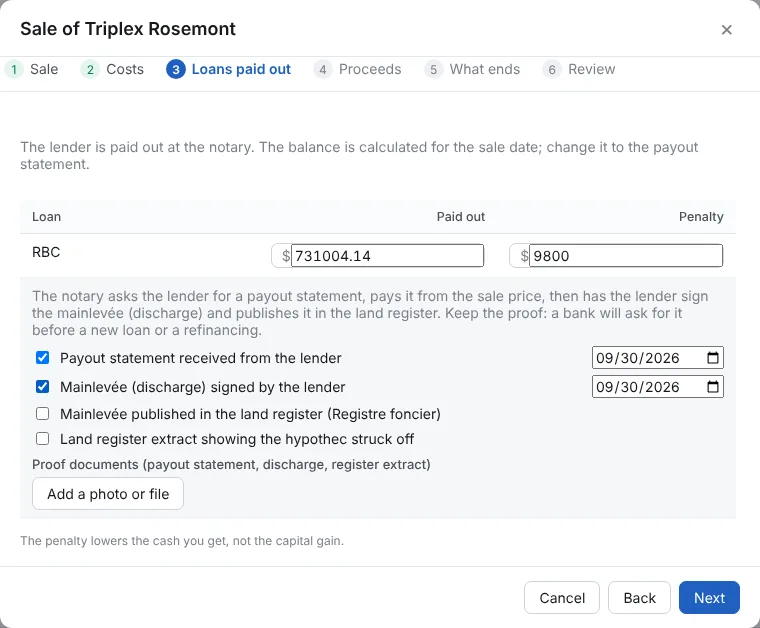This screenshot has height=628, width=760.
Task: Select the Loans paid out step
Action: pyautogui.click(x=228, y=69)
